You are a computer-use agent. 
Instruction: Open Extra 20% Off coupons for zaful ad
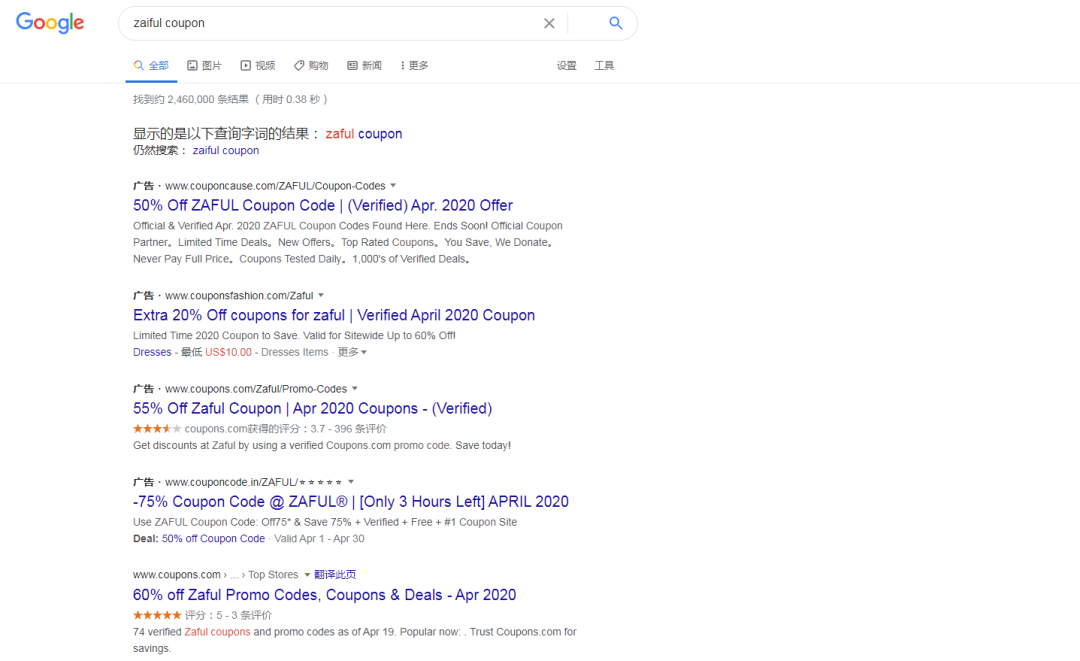334,315
